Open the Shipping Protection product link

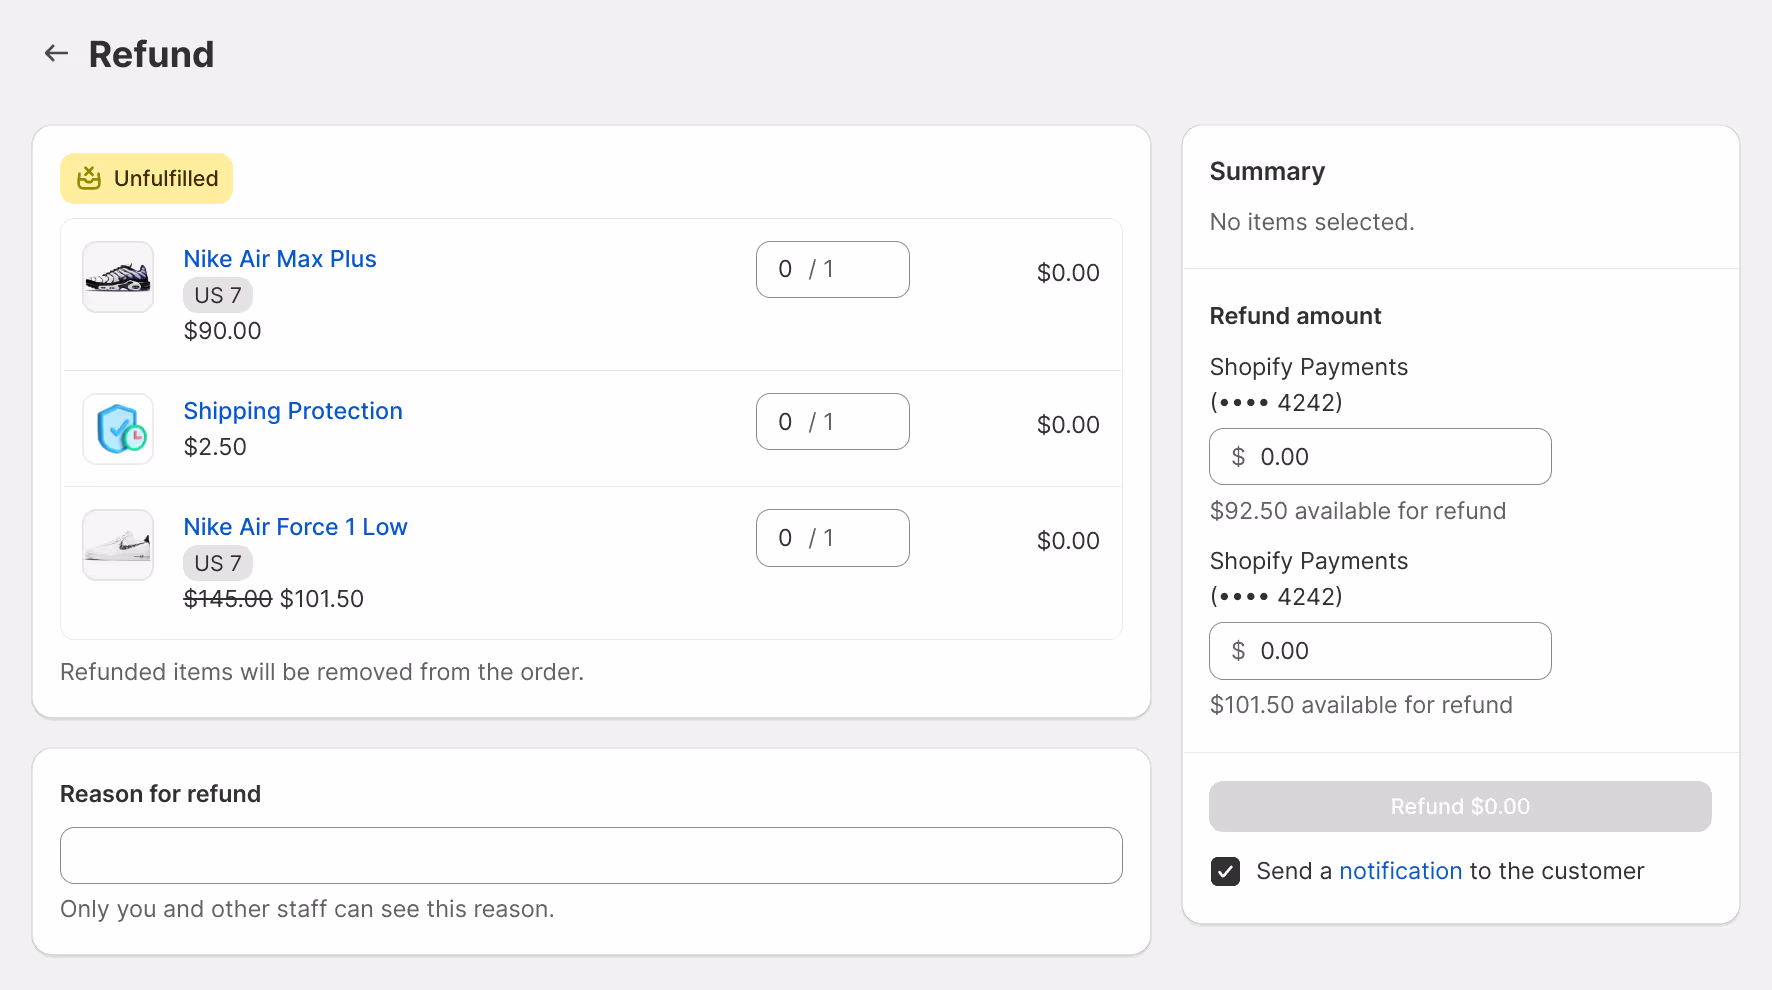click(293, 411)
